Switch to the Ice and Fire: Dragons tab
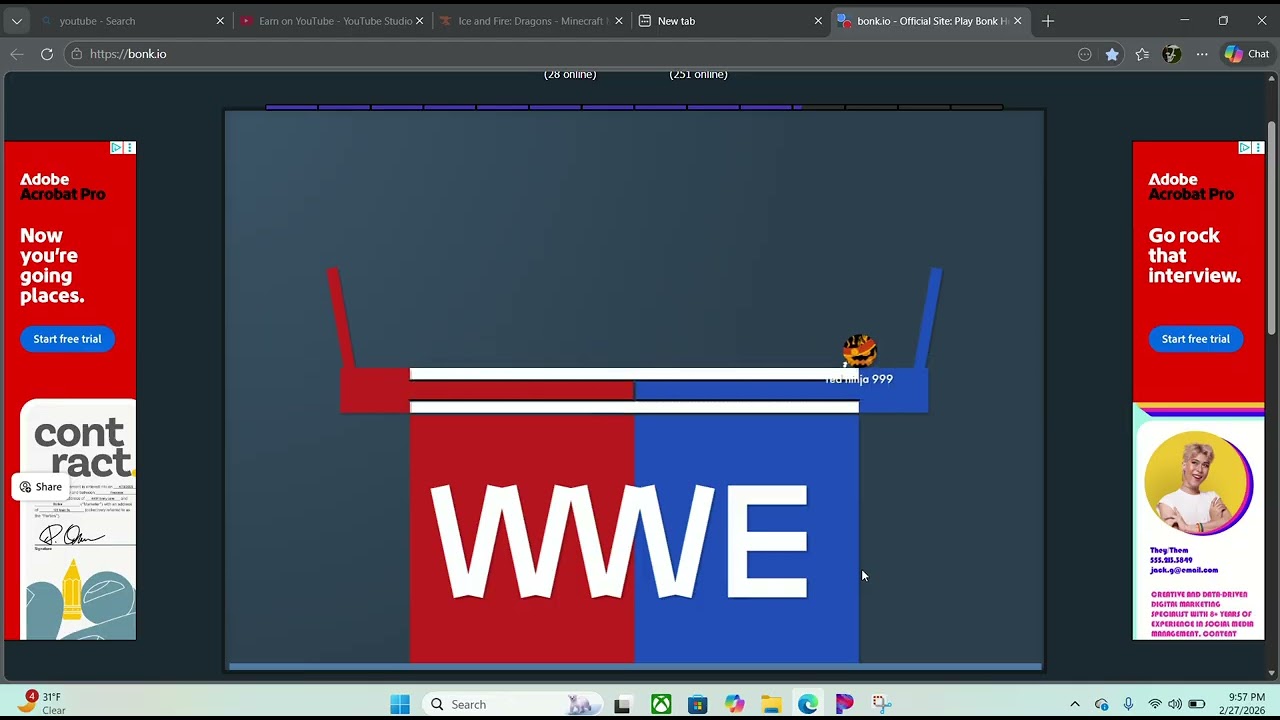 [x=530, y=21]
